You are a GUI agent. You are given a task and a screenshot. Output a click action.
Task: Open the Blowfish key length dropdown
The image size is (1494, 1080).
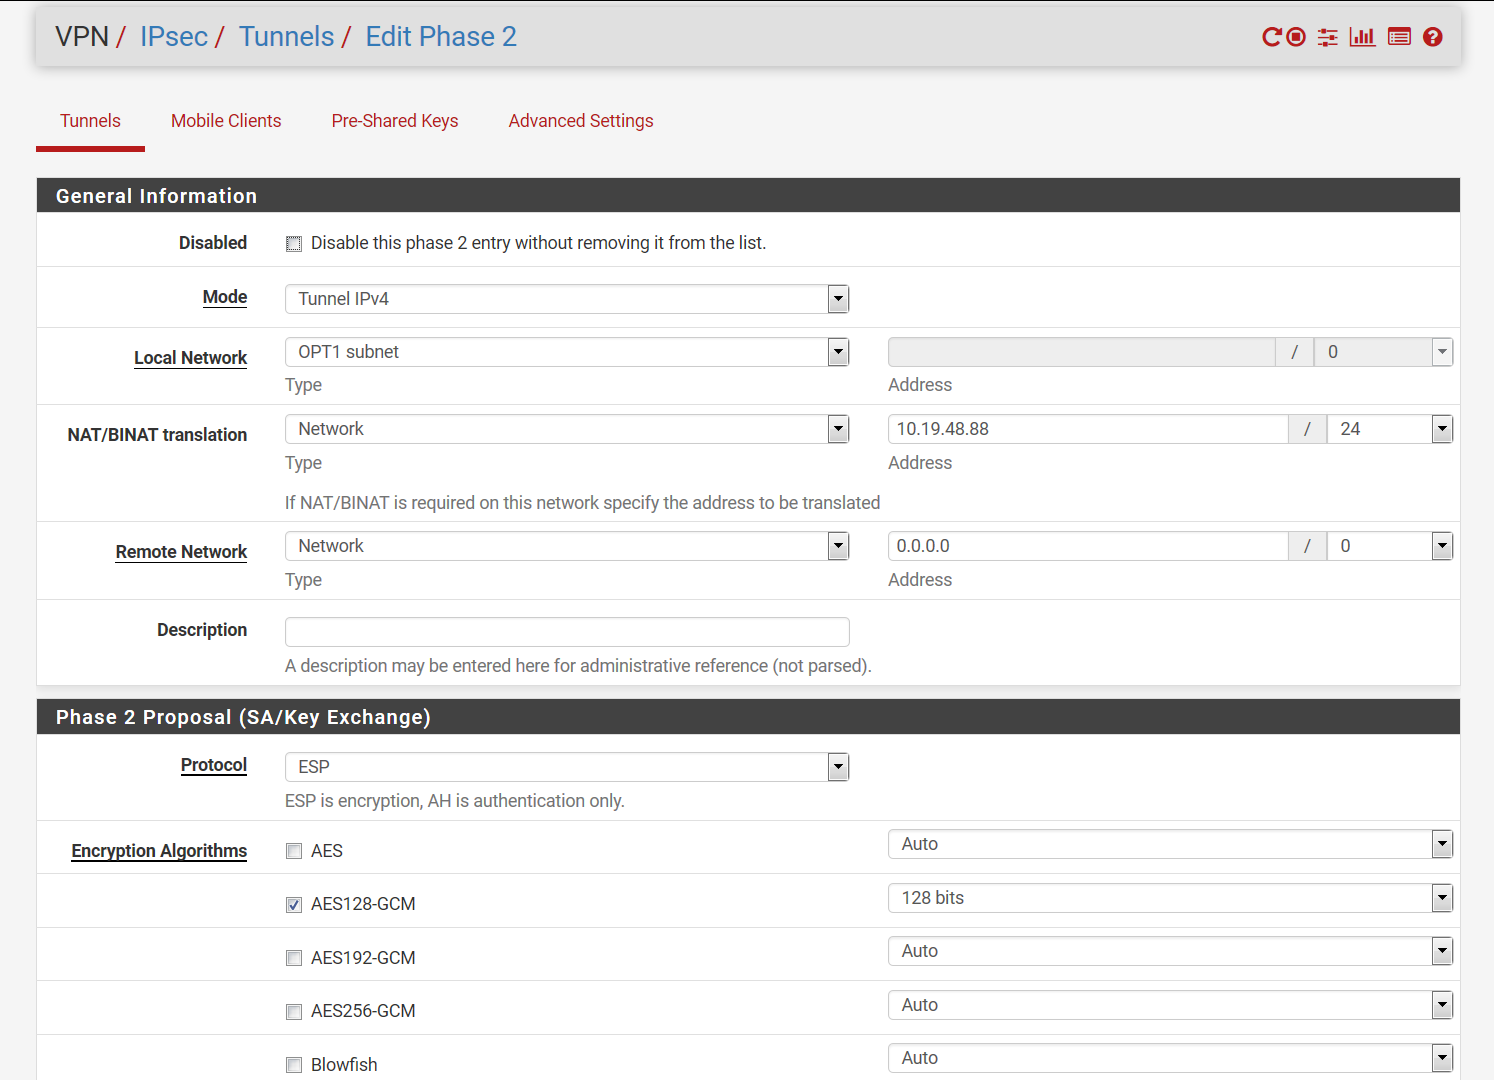click(x=1170, y=1058)
